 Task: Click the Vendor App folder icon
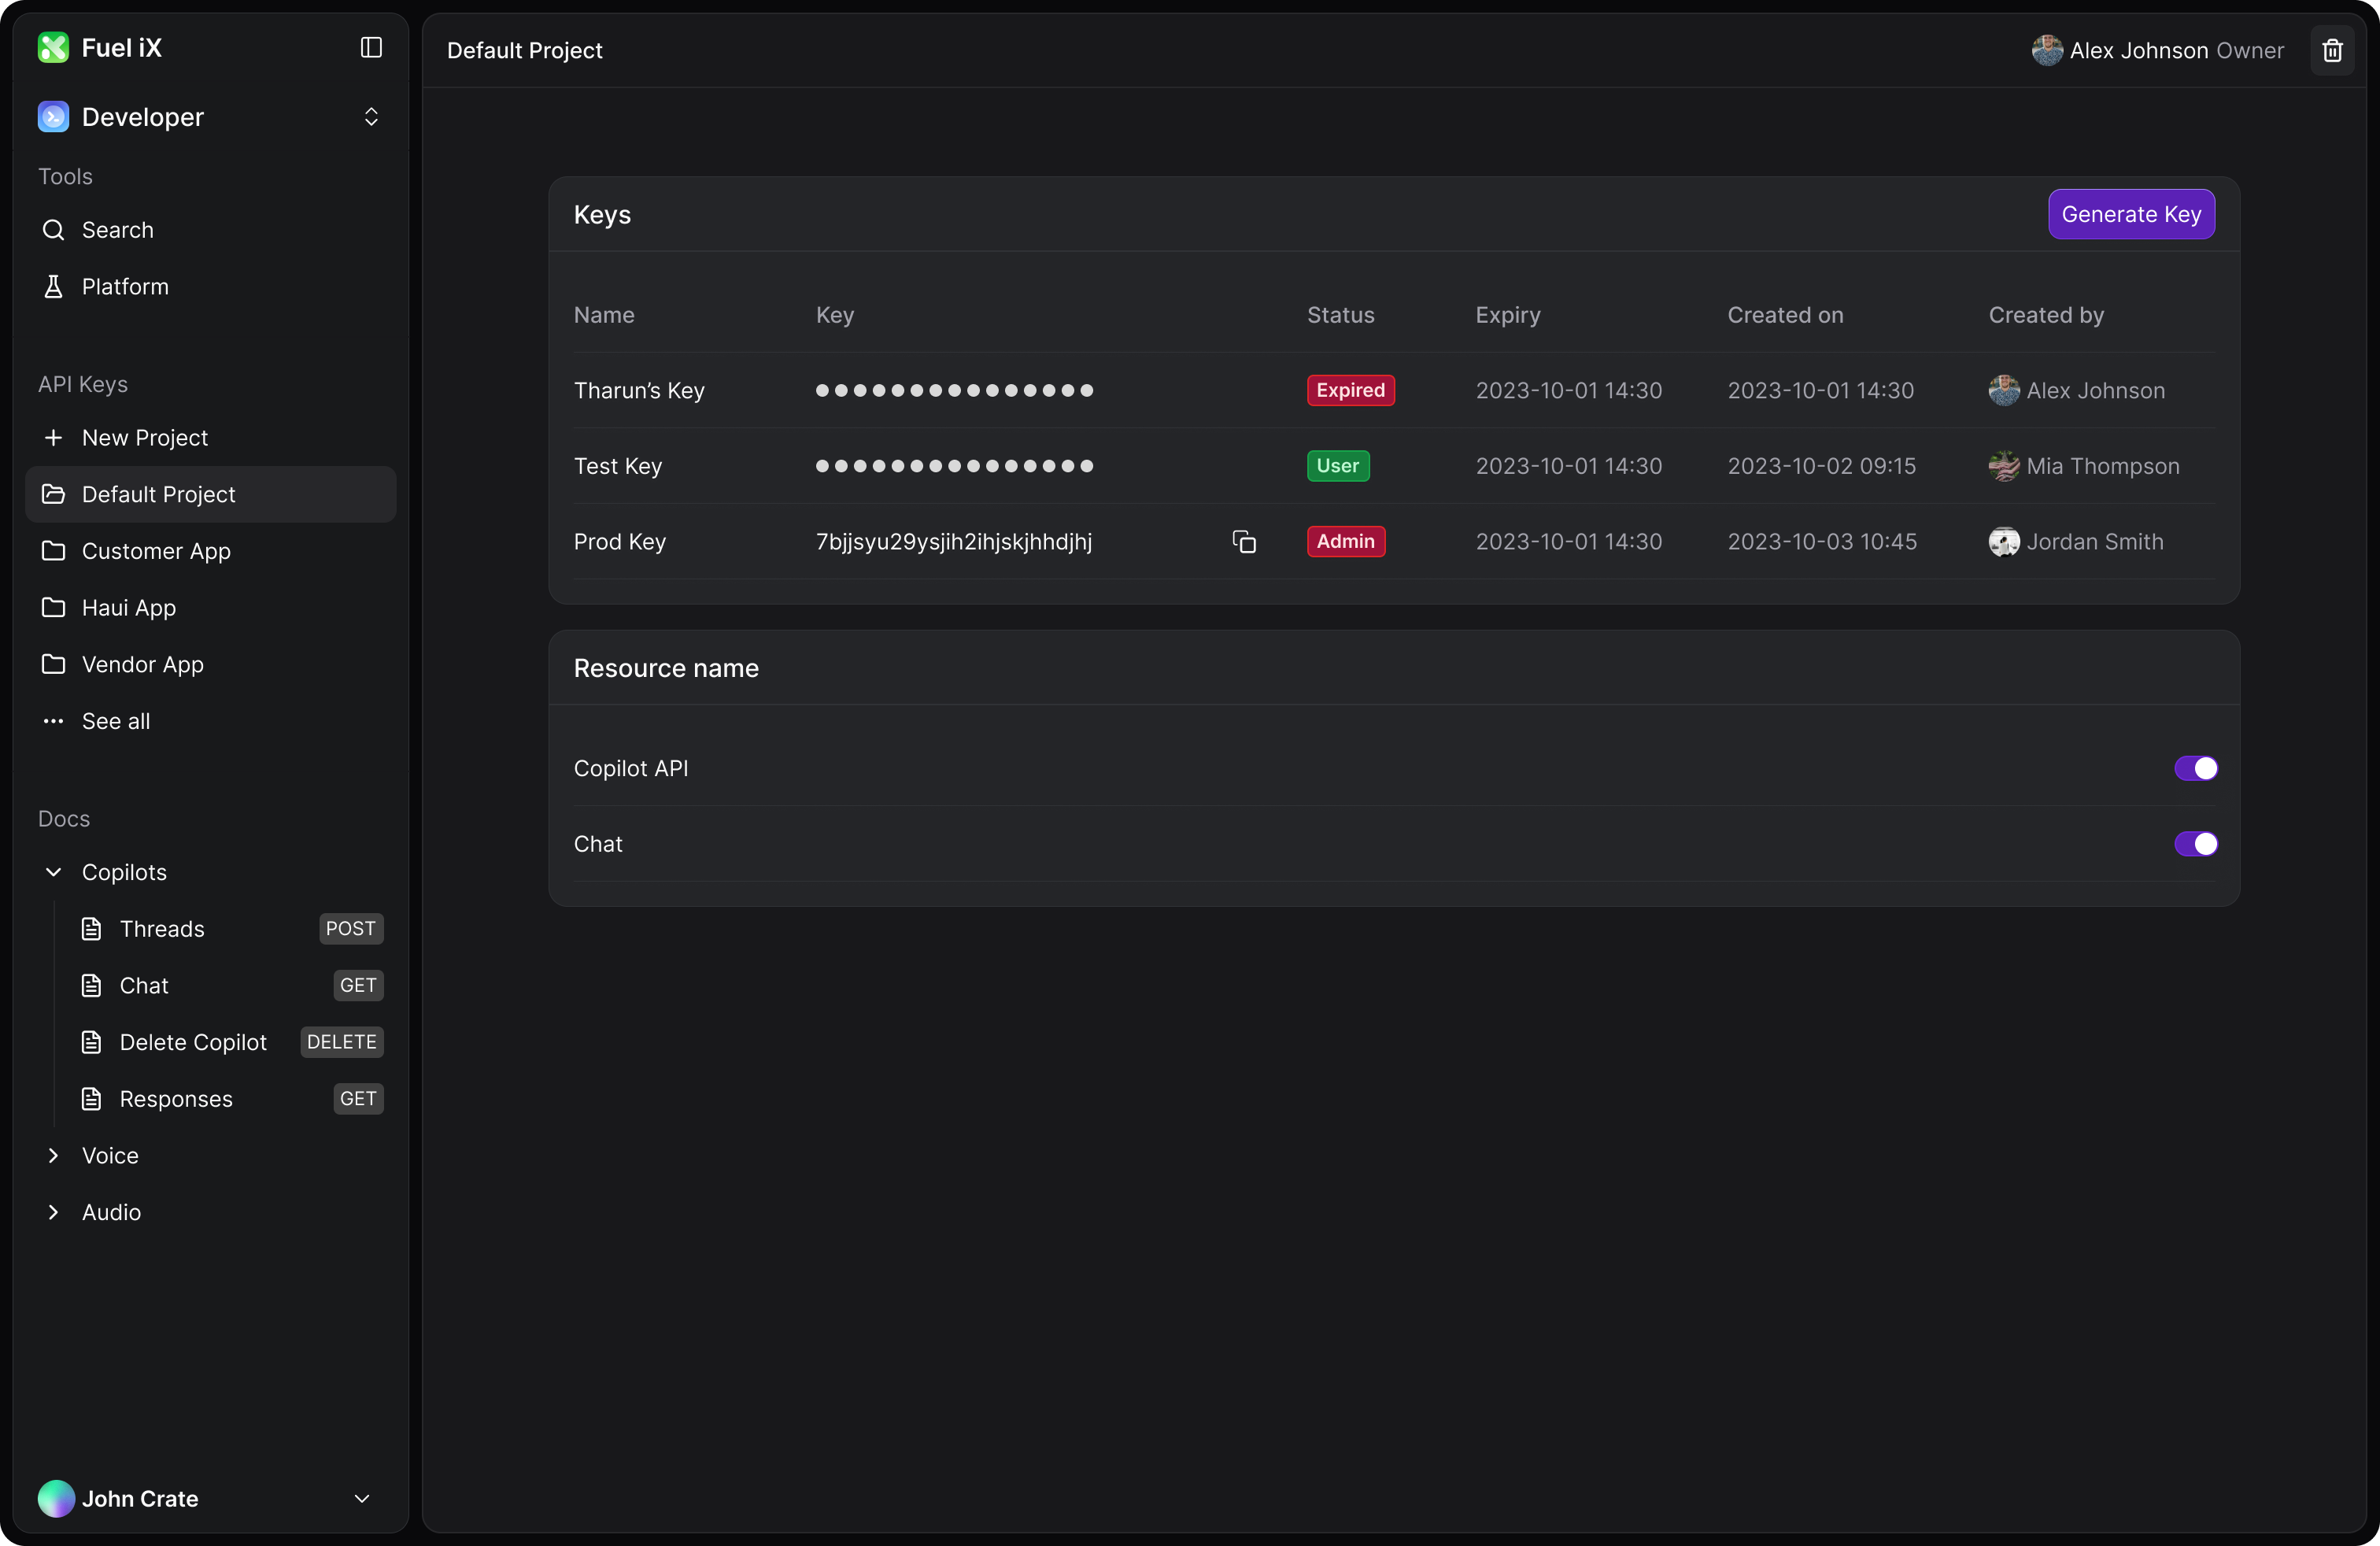pos(53,664)
